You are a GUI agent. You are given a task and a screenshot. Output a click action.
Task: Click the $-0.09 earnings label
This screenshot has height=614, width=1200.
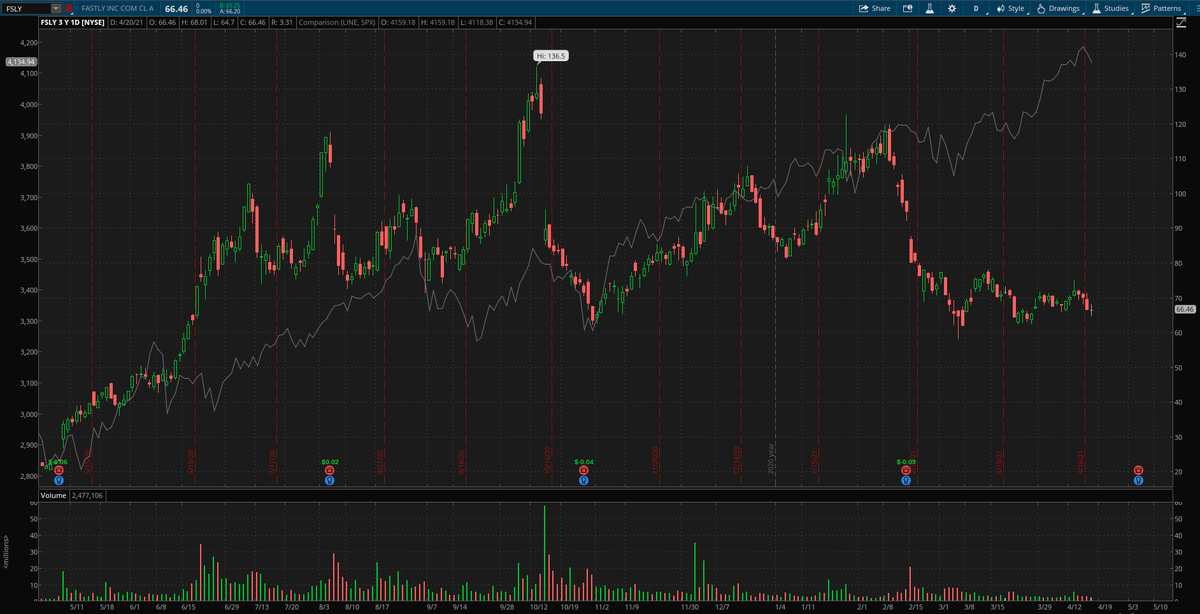click(x=907, y=461)
